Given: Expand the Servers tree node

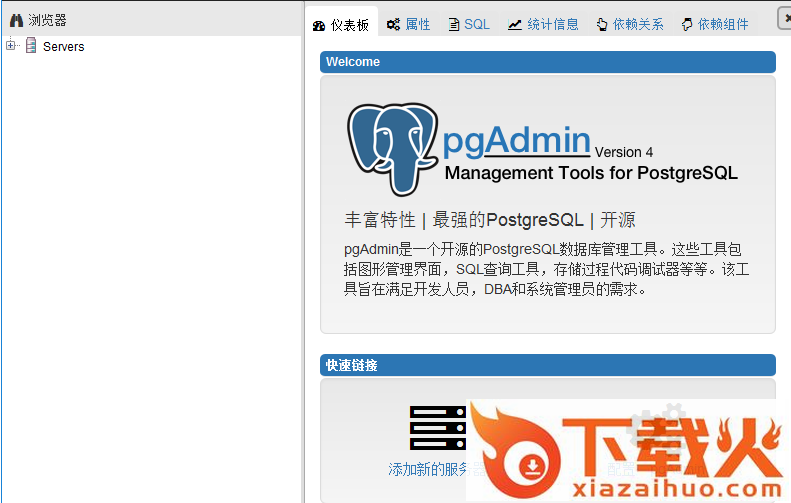Looking at the screenshot, I should (x=10, y=45).
